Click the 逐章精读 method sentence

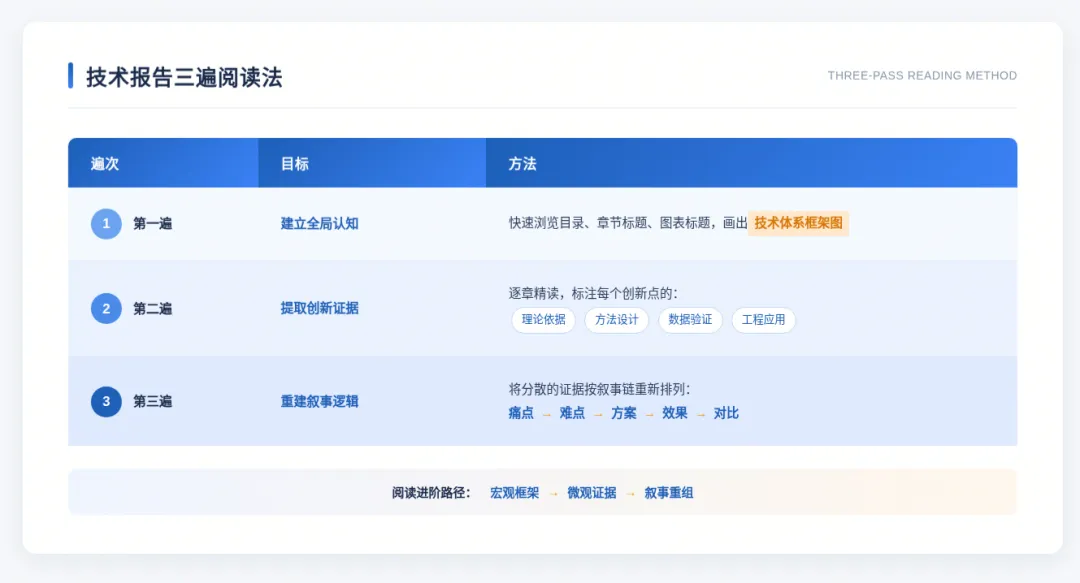[593, 294]
